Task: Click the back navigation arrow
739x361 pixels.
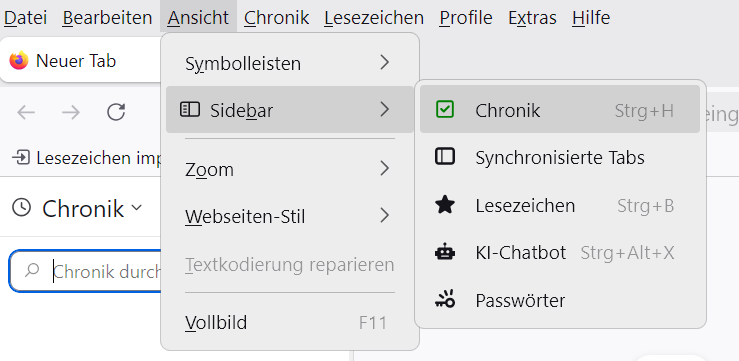Action: click(26, 112)
